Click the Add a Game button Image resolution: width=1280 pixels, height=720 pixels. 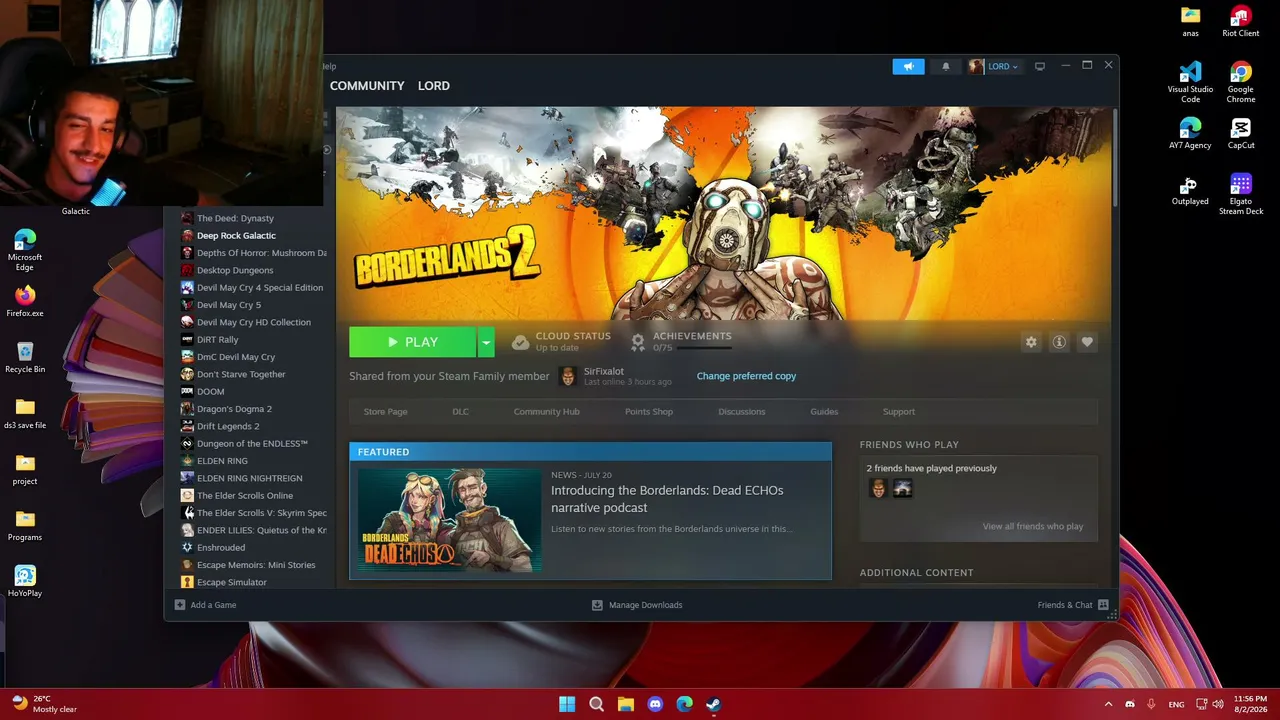(206, 605)
